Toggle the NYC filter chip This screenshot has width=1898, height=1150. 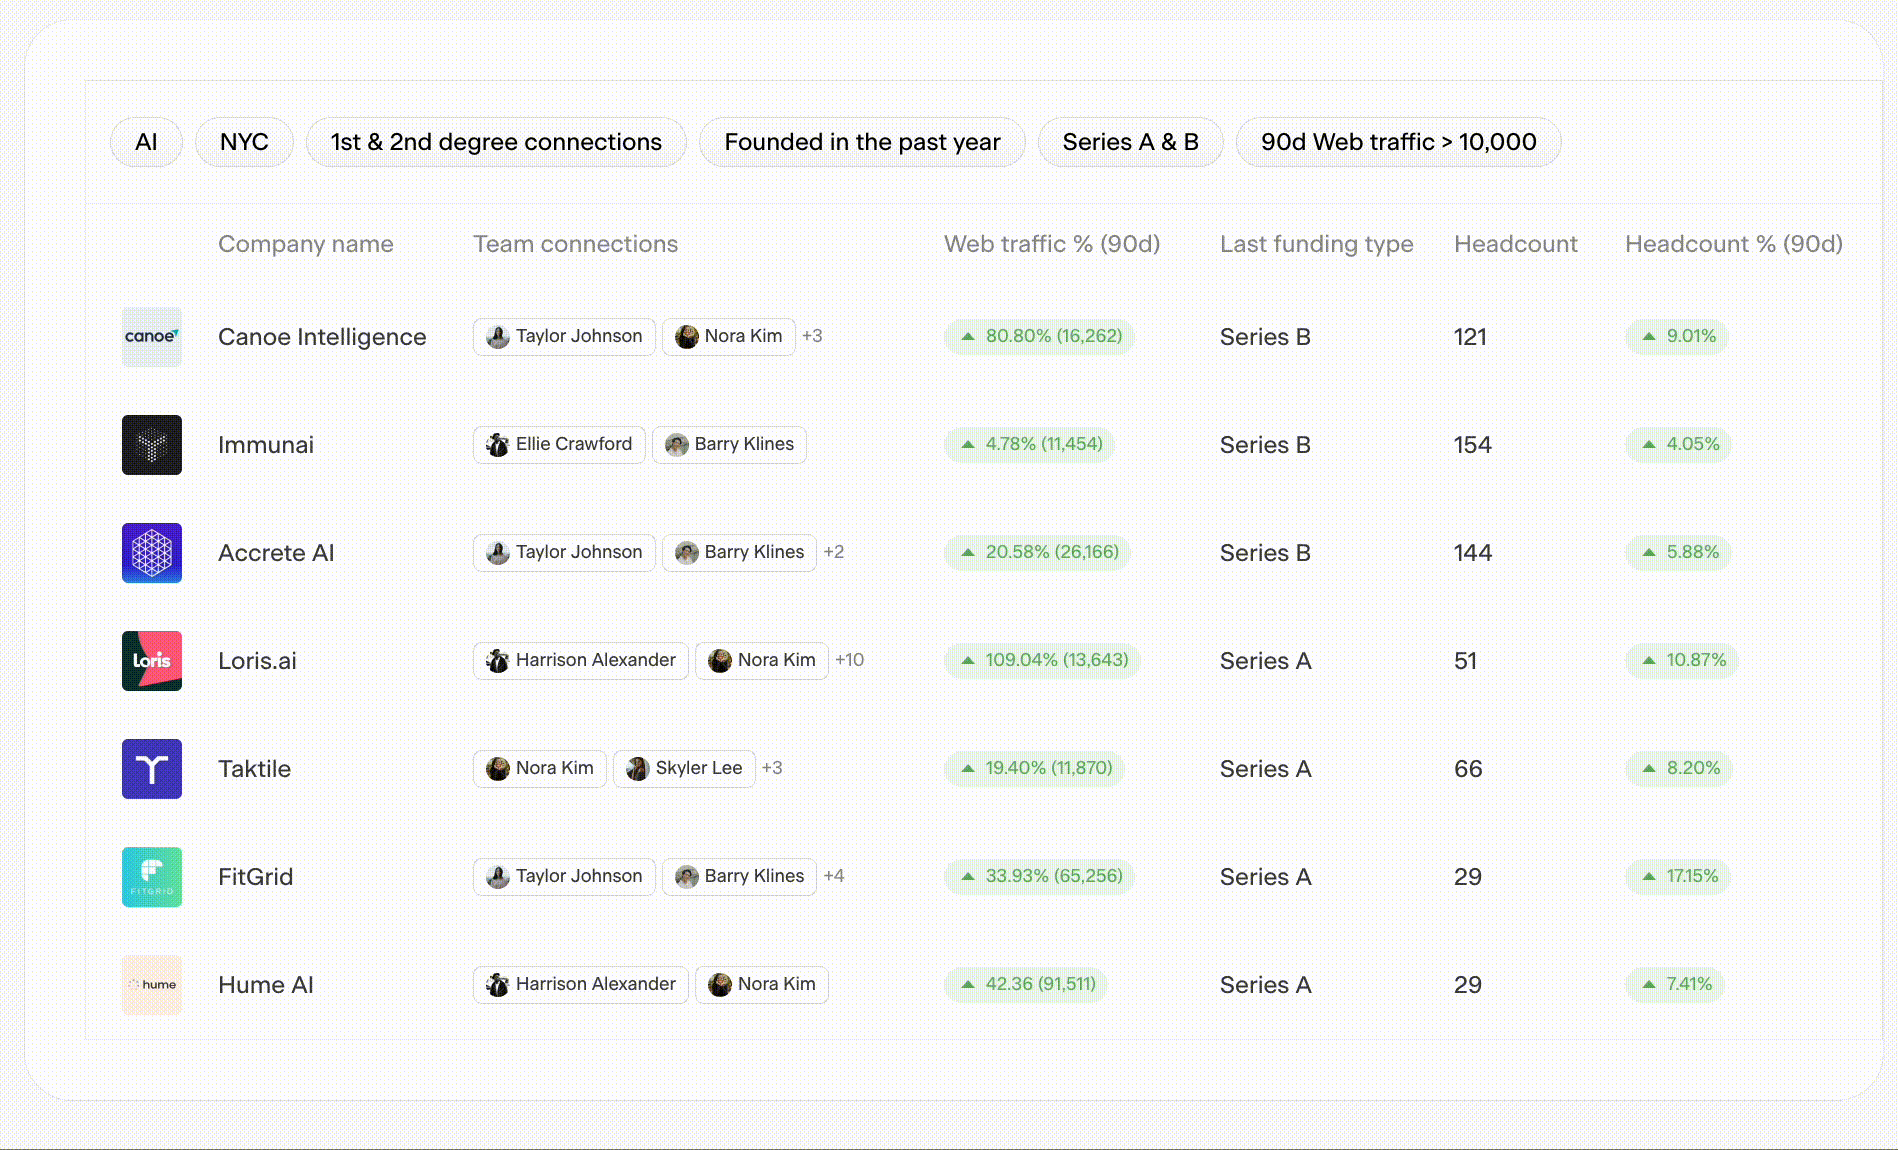[x=244, y=142]
